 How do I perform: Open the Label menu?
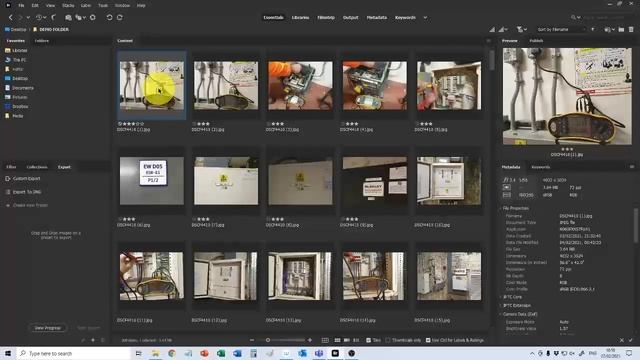(x=86, y=5)
